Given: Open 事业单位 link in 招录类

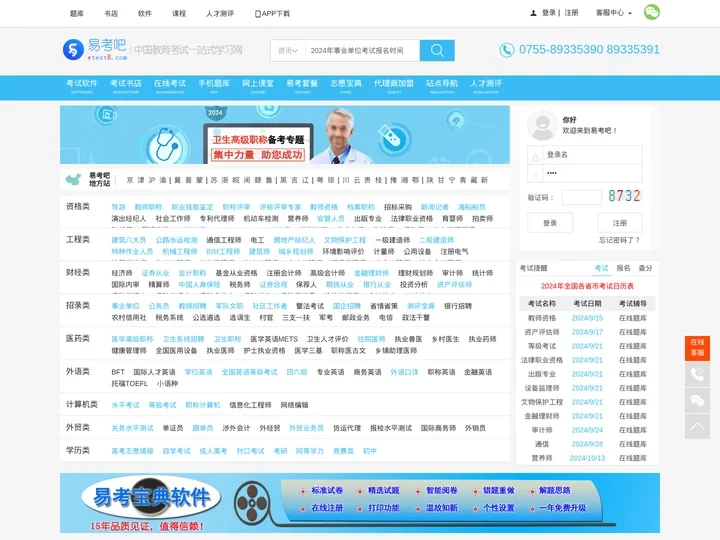Looking at the screenshot, I should tap(125, 306).
